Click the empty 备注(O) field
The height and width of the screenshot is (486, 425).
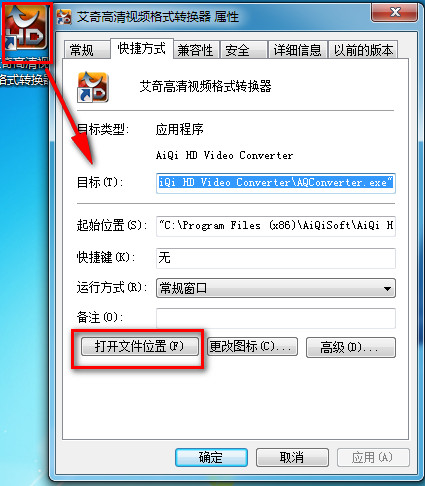(276, 318)
